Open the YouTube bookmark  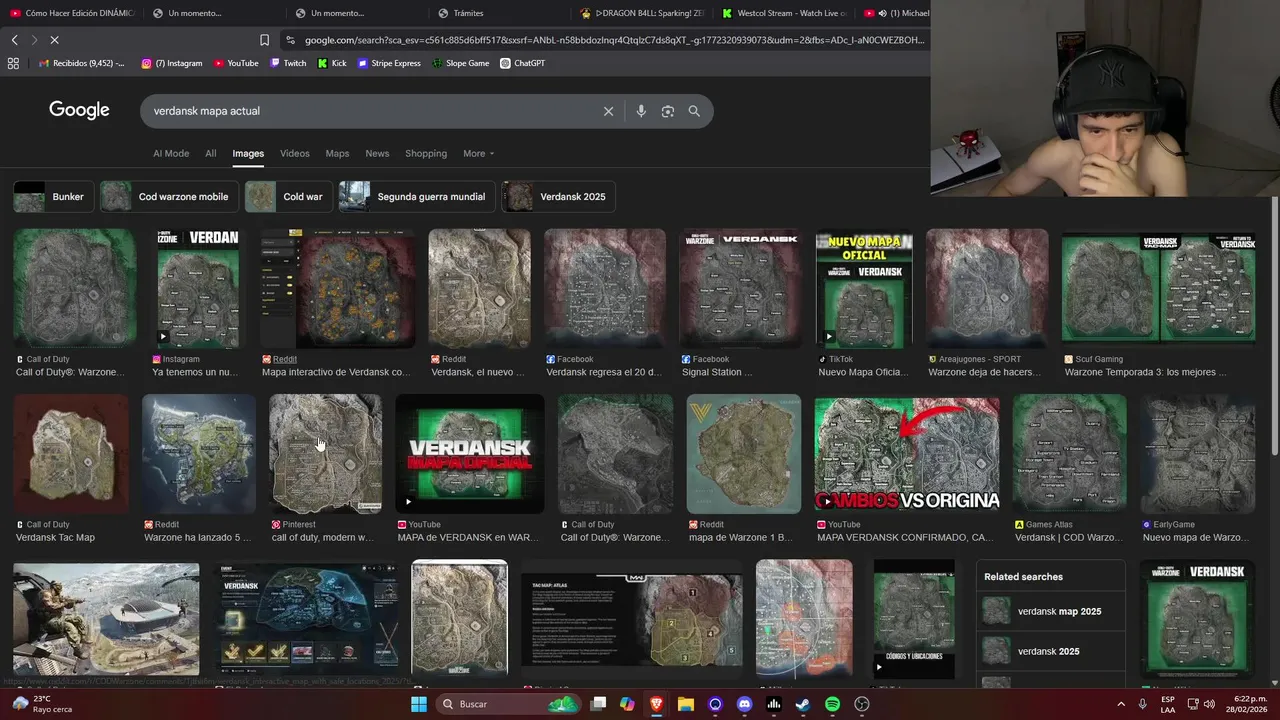pyautogui.click(x=236, y=63)
